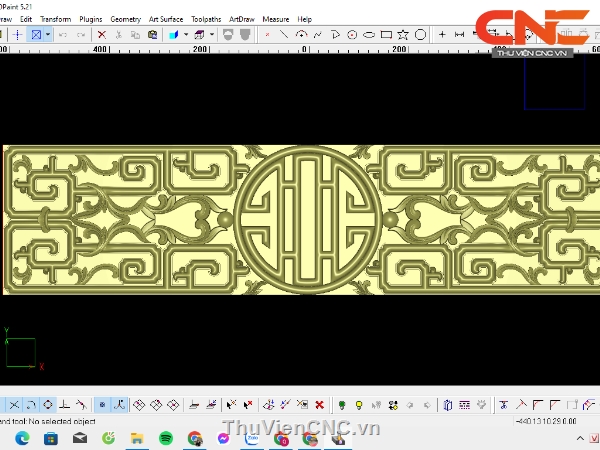The image size is (600, 450).
Task: Toggle the blue grid point snap button
Action: click(102, 405)
